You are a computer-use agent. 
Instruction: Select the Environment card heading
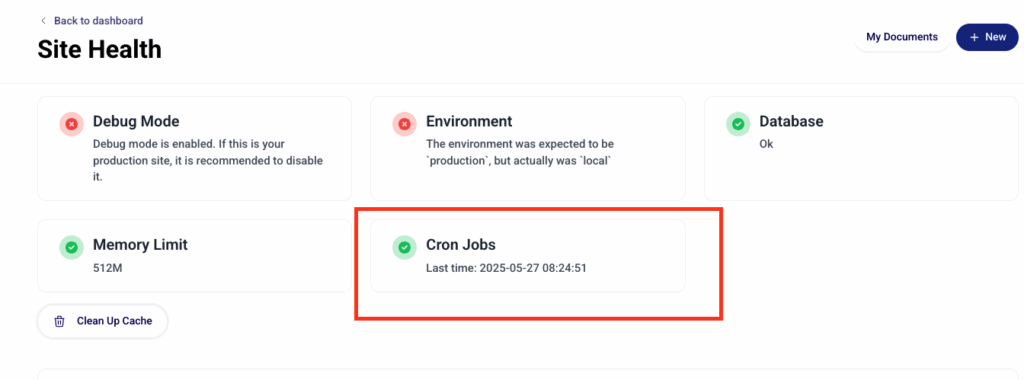click(469, 121)
